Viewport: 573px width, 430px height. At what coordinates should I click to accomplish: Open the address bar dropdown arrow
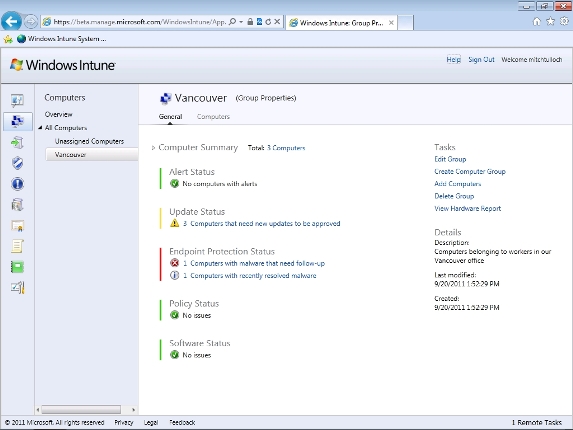coord(241,22)
